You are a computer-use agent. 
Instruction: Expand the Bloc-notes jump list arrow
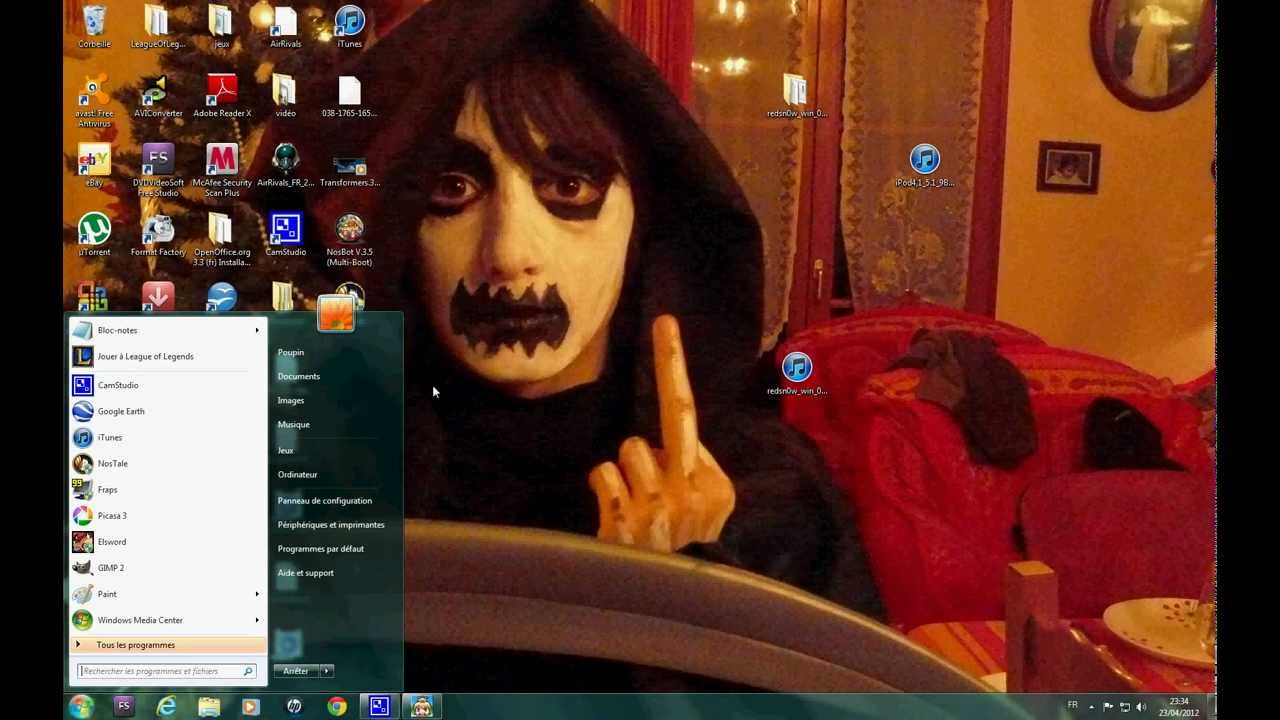257,330
